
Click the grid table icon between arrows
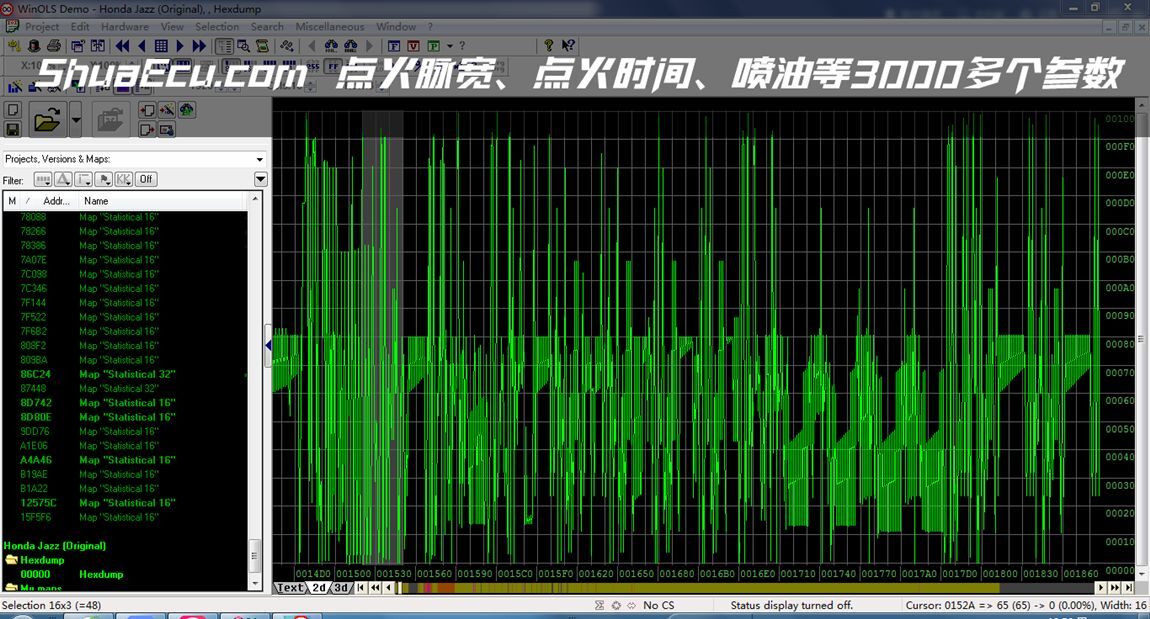[x=161, y=46]
